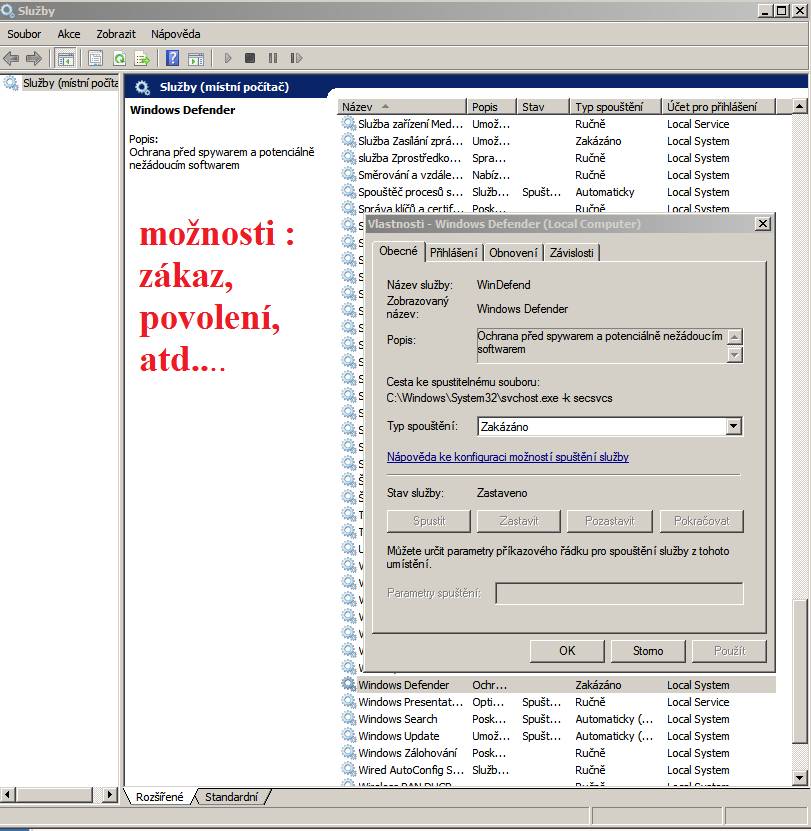
Task: Click the Pozastavit button
Action: tap(609, 521)
